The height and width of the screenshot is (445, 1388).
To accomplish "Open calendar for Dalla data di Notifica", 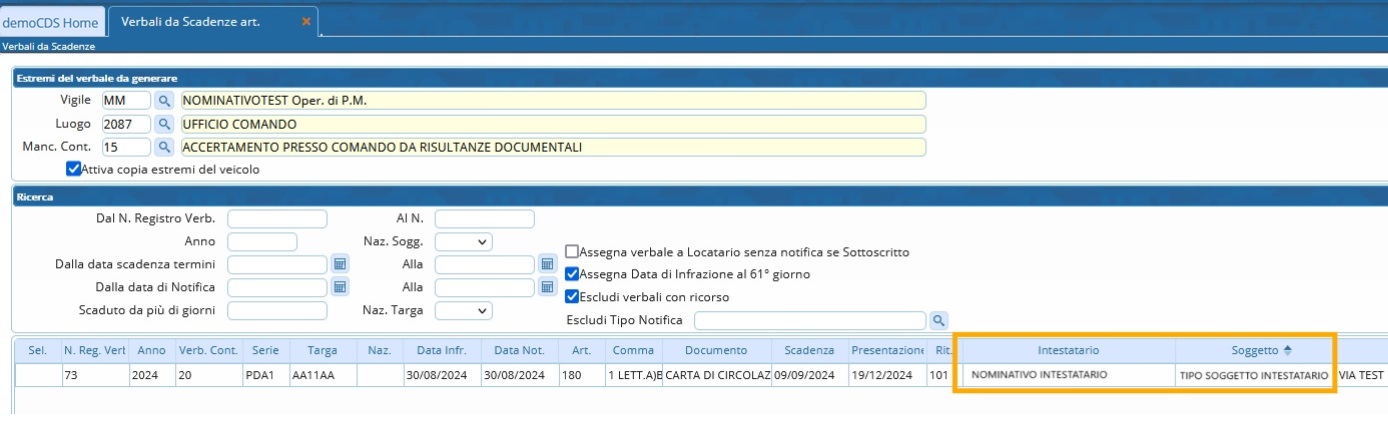I will pos(340,287).
